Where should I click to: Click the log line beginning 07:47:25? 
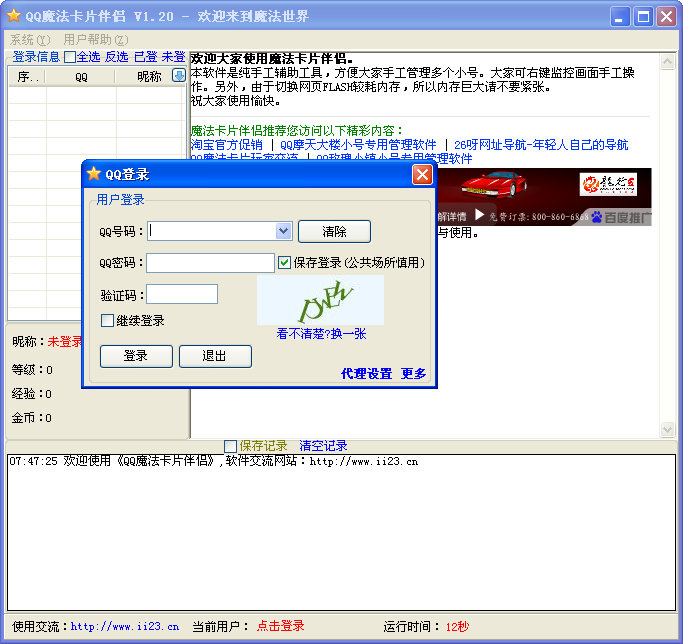214,461
